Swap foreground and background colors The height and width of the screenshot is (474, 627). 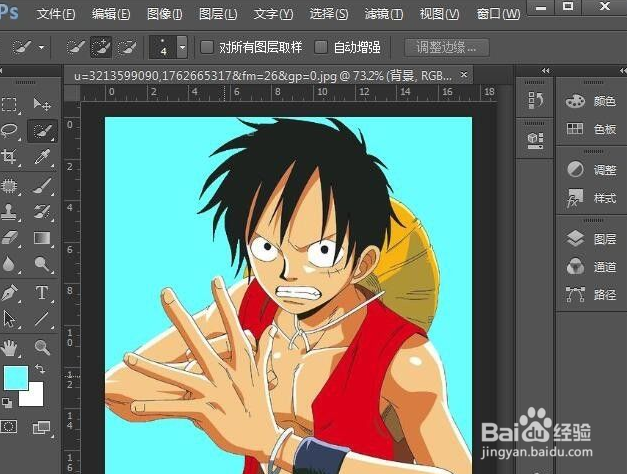pos(40,368)
